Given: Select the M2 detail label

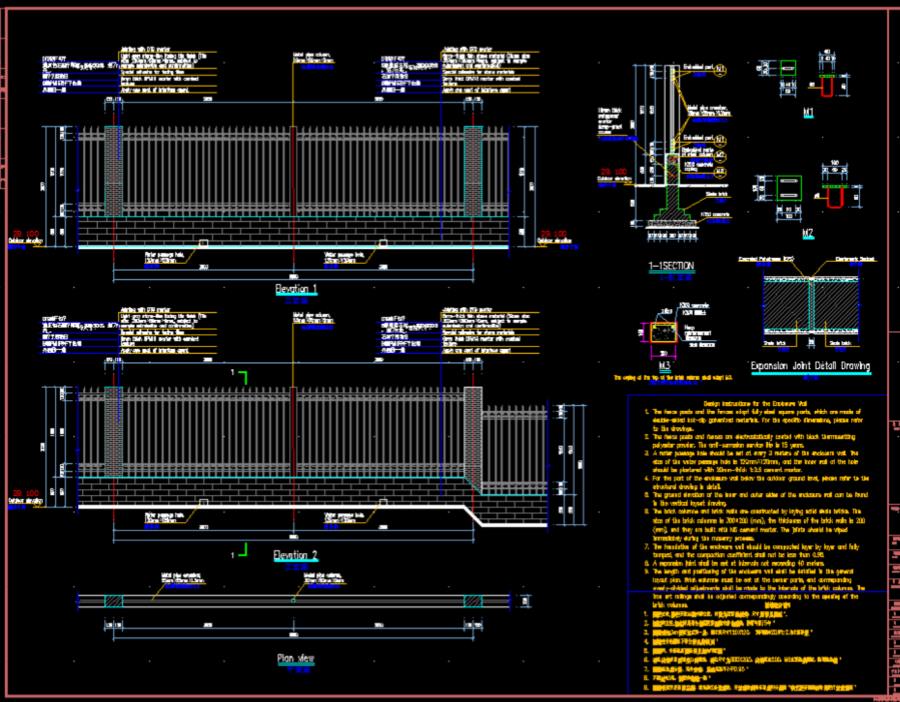Looking at the screenshot, I should coord(807,233).
